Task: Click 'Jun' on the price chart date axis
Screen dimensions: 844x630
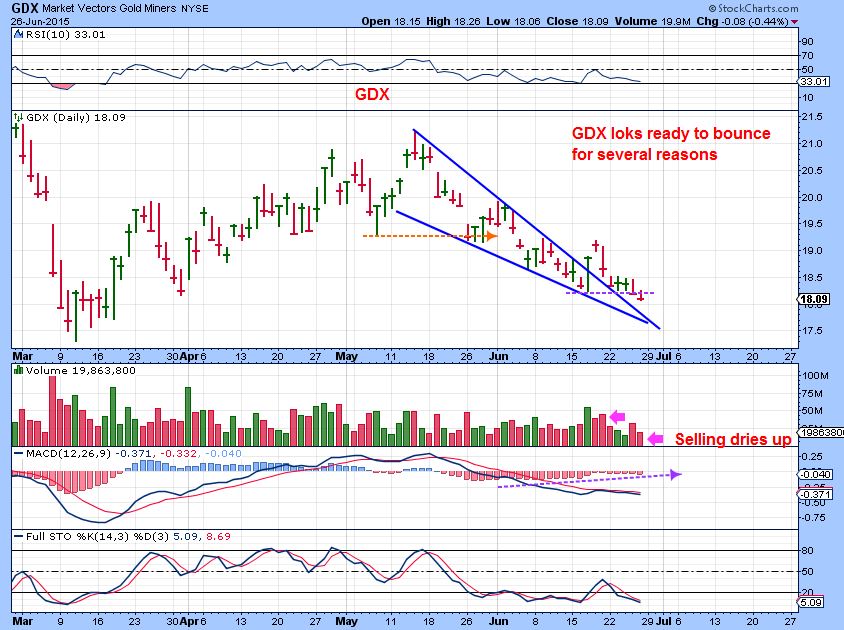Action: 498,356
